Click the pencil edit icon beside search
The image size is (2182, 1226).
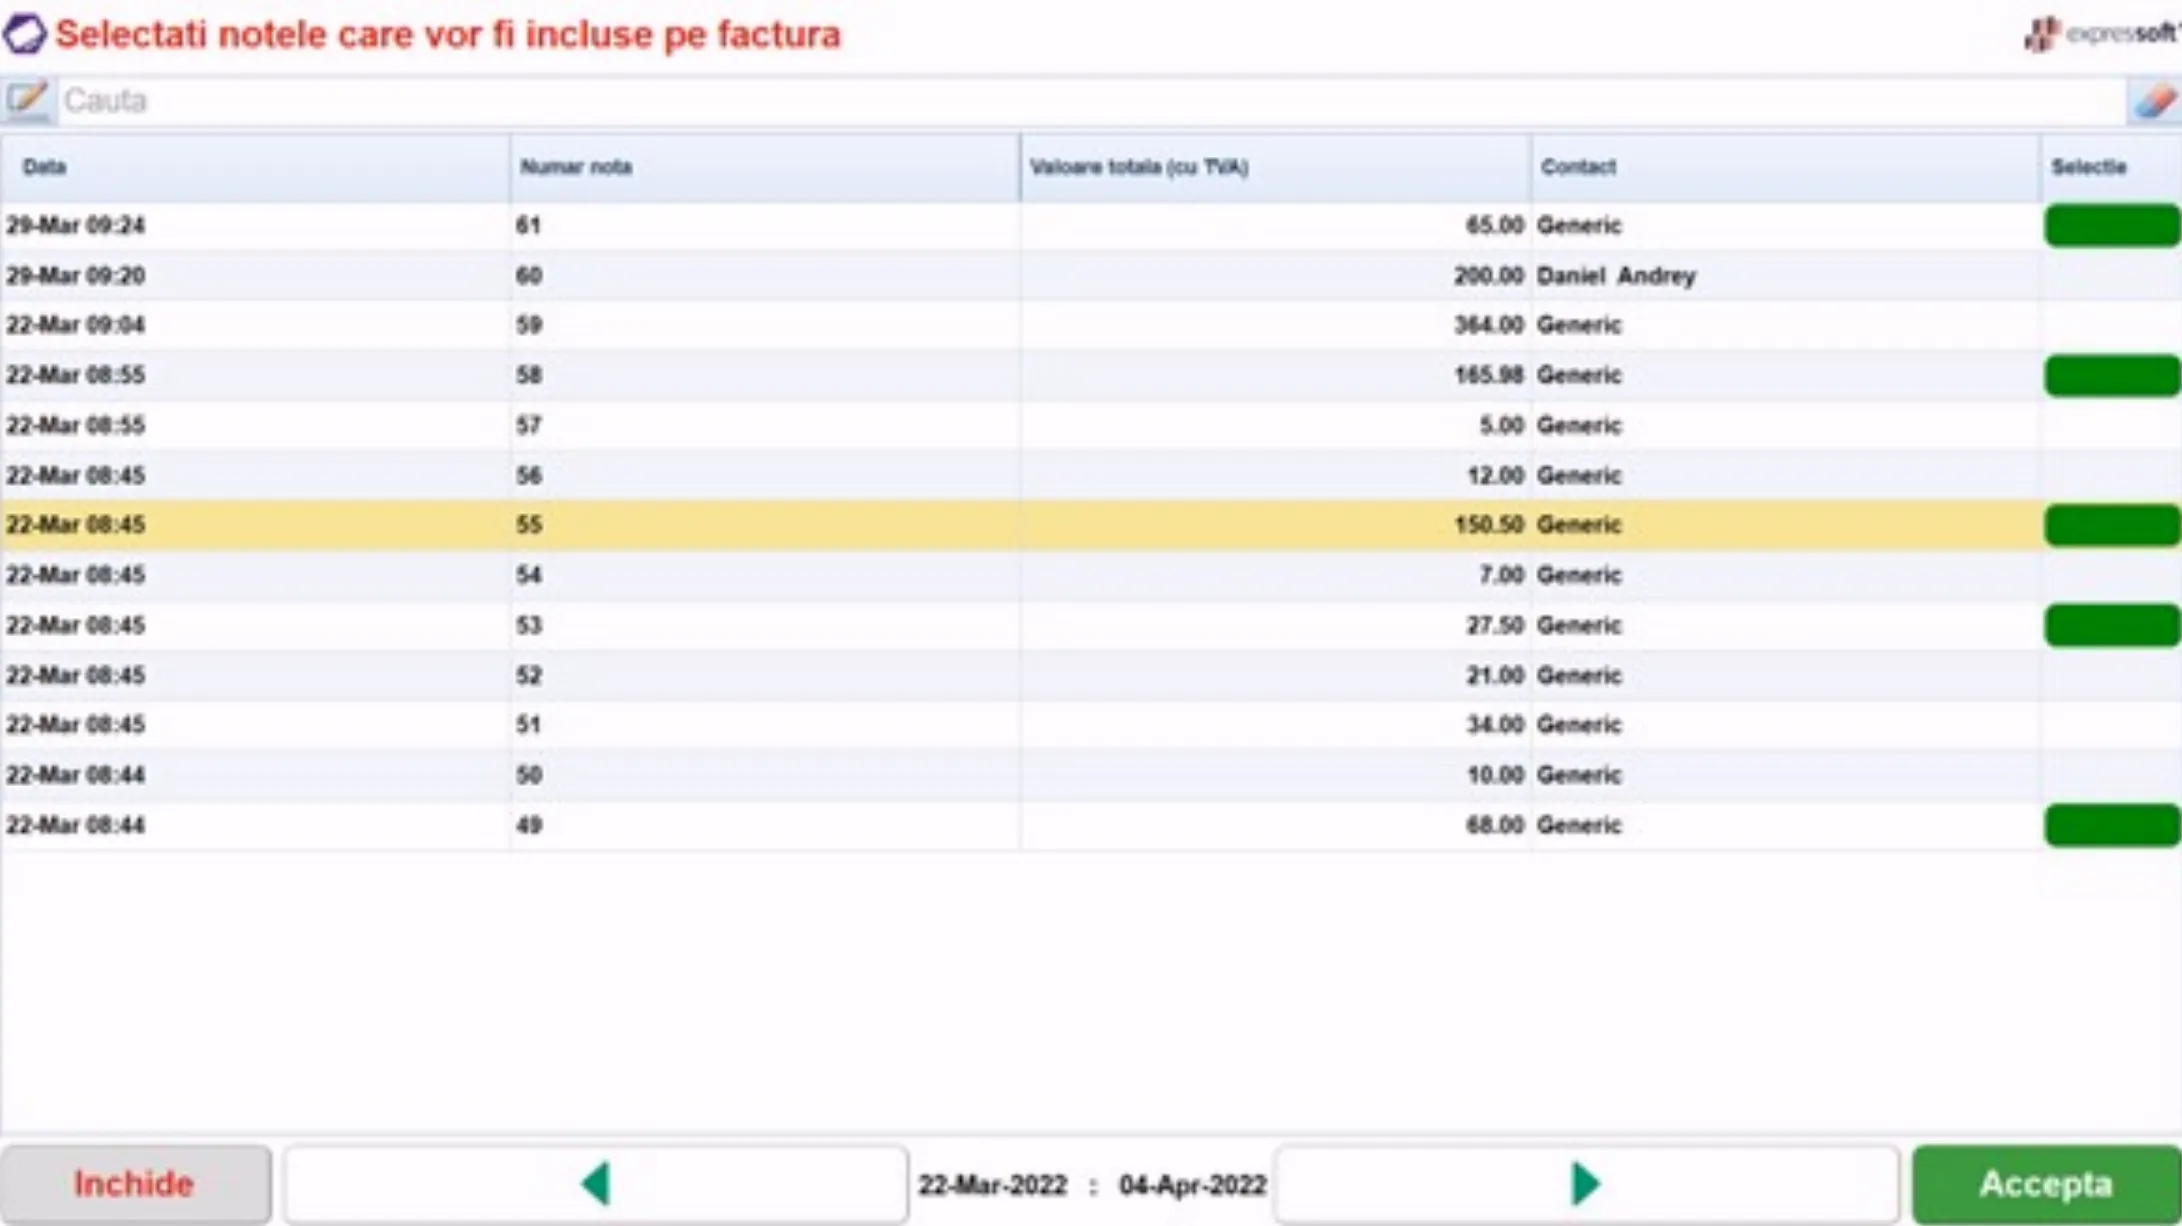pos(28,100)
